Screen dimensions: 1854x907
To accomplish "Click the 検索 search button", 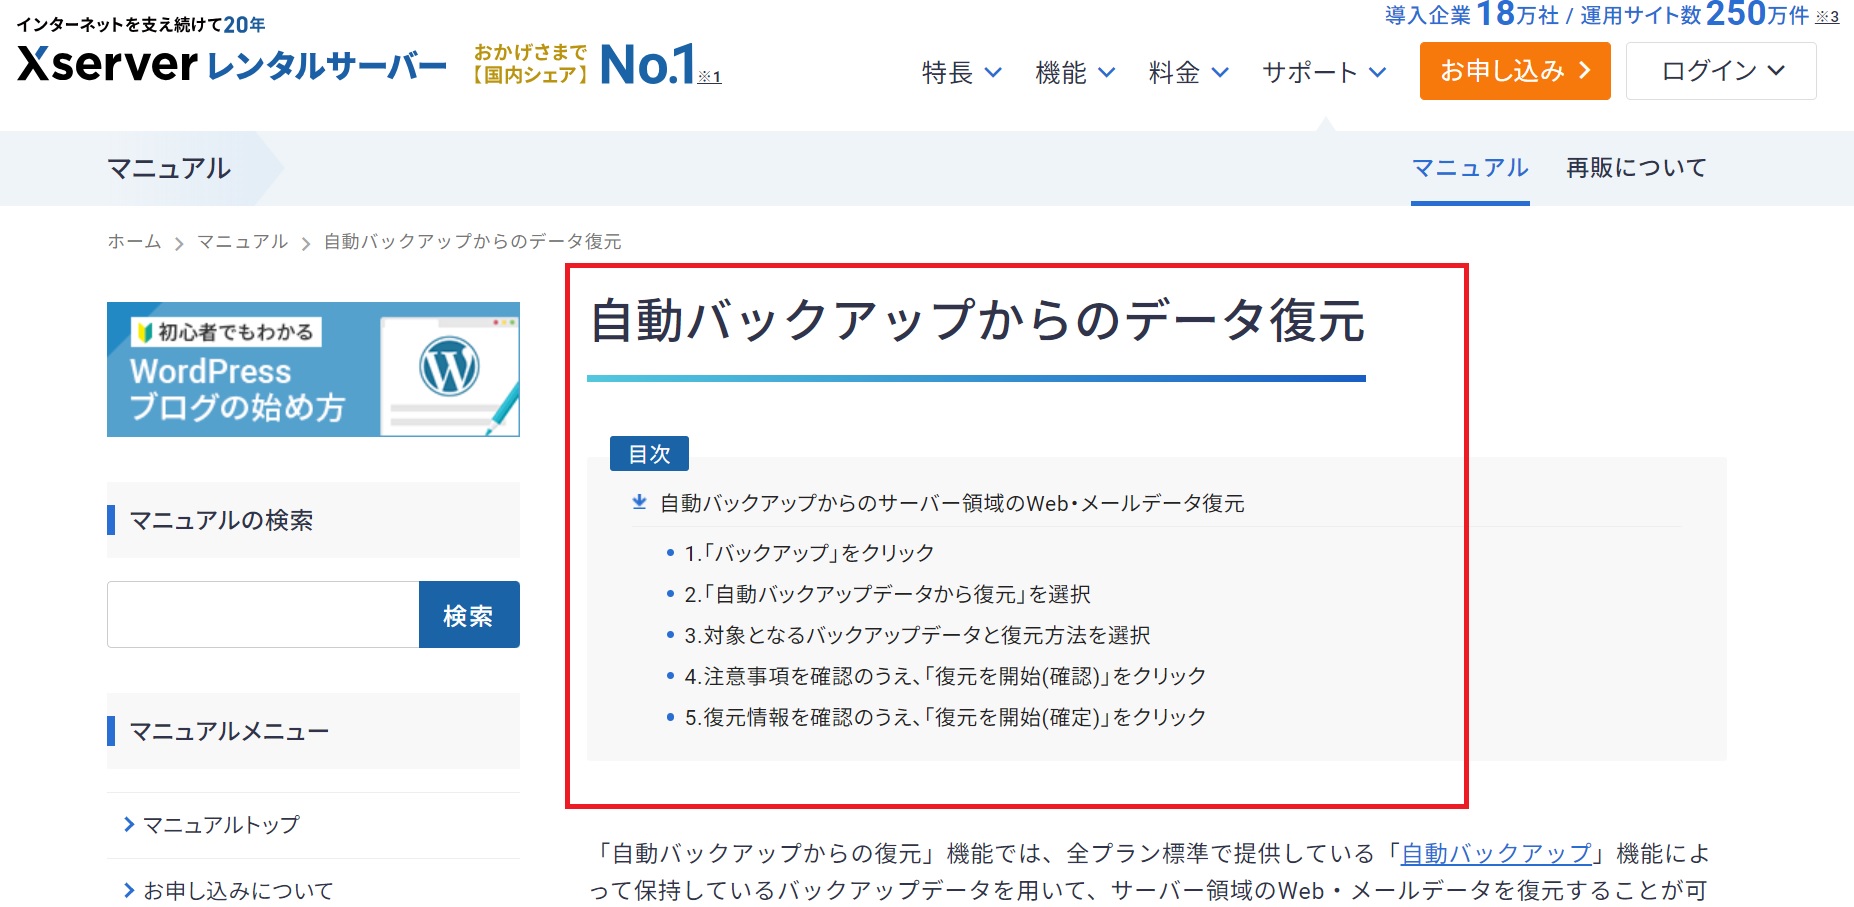I will click(x=468, y=614).
